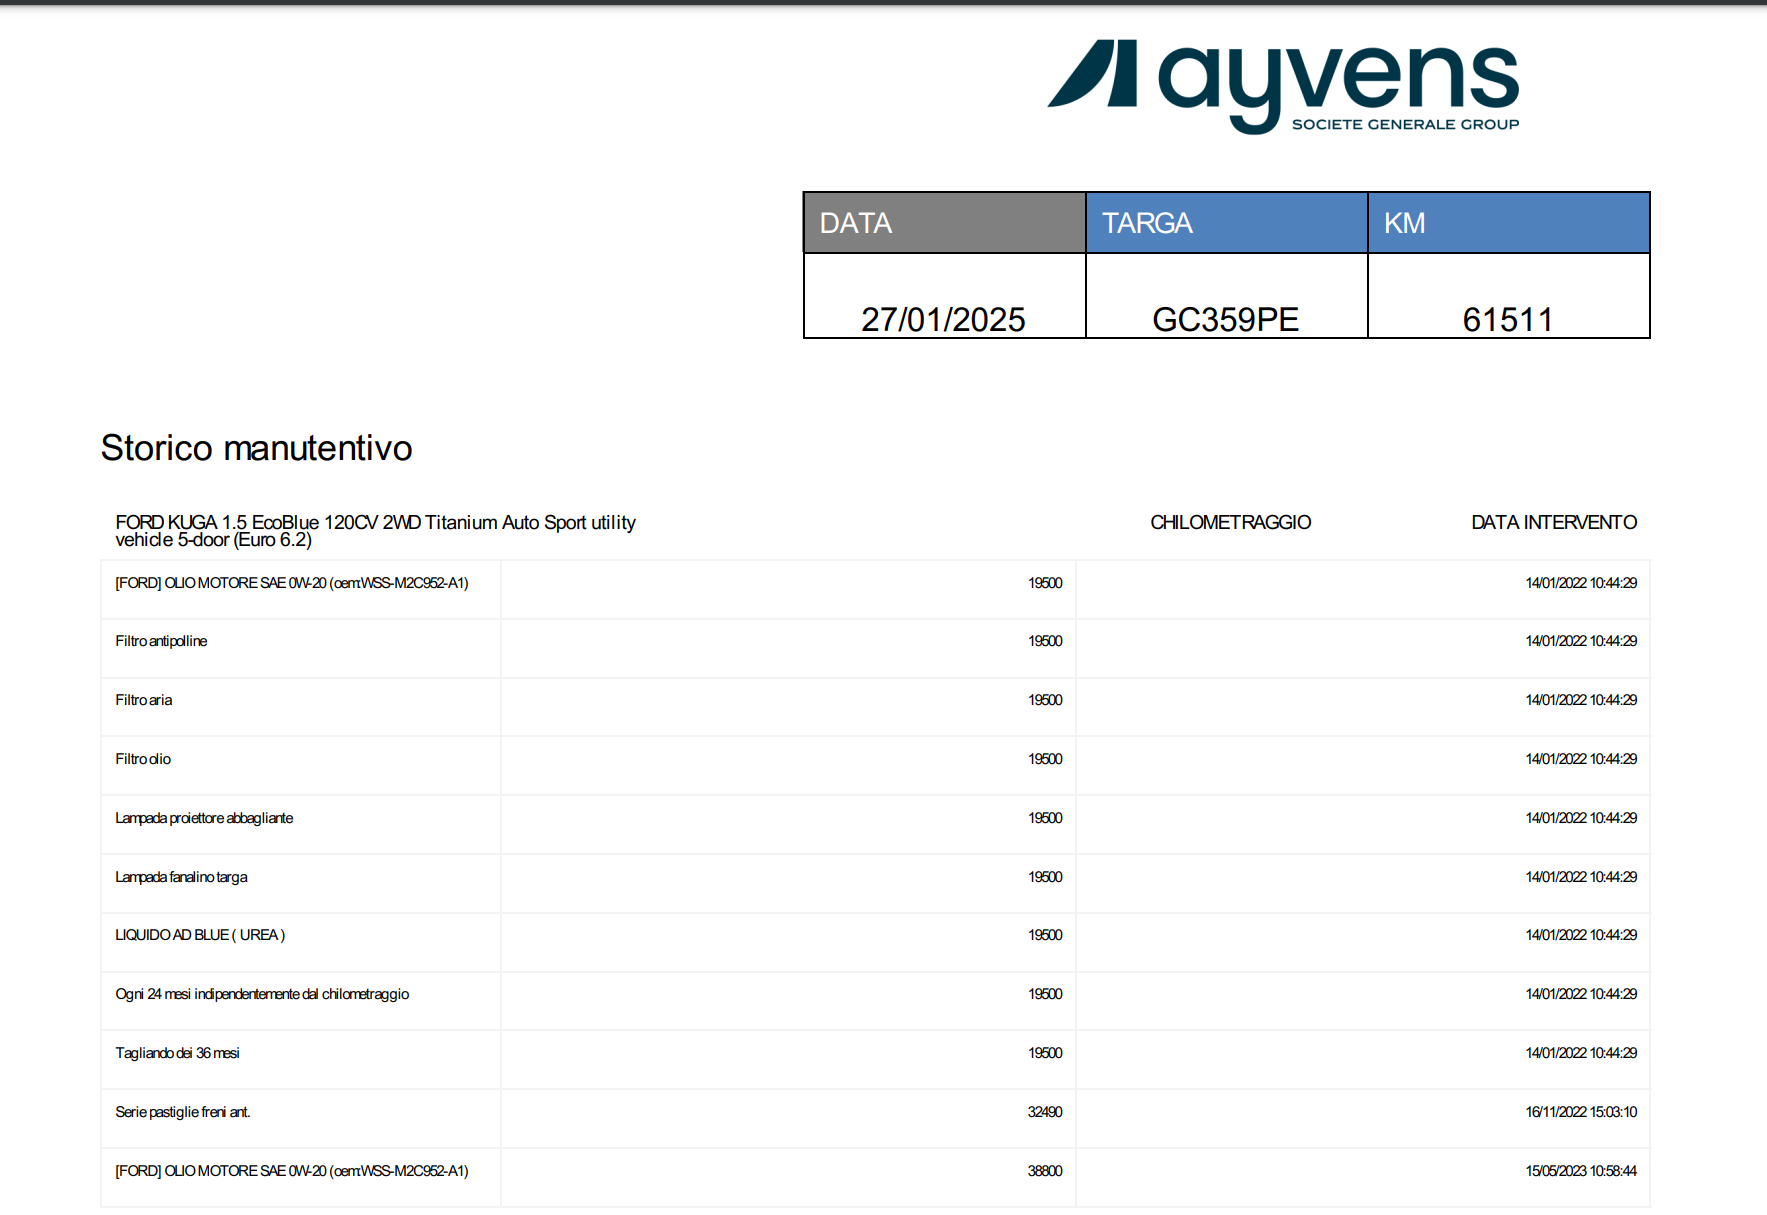Click mileage in Tagliando dei 36 mesi row
The width and height of the screenshot is (1767, 1215).
tap(1045, 1053)
